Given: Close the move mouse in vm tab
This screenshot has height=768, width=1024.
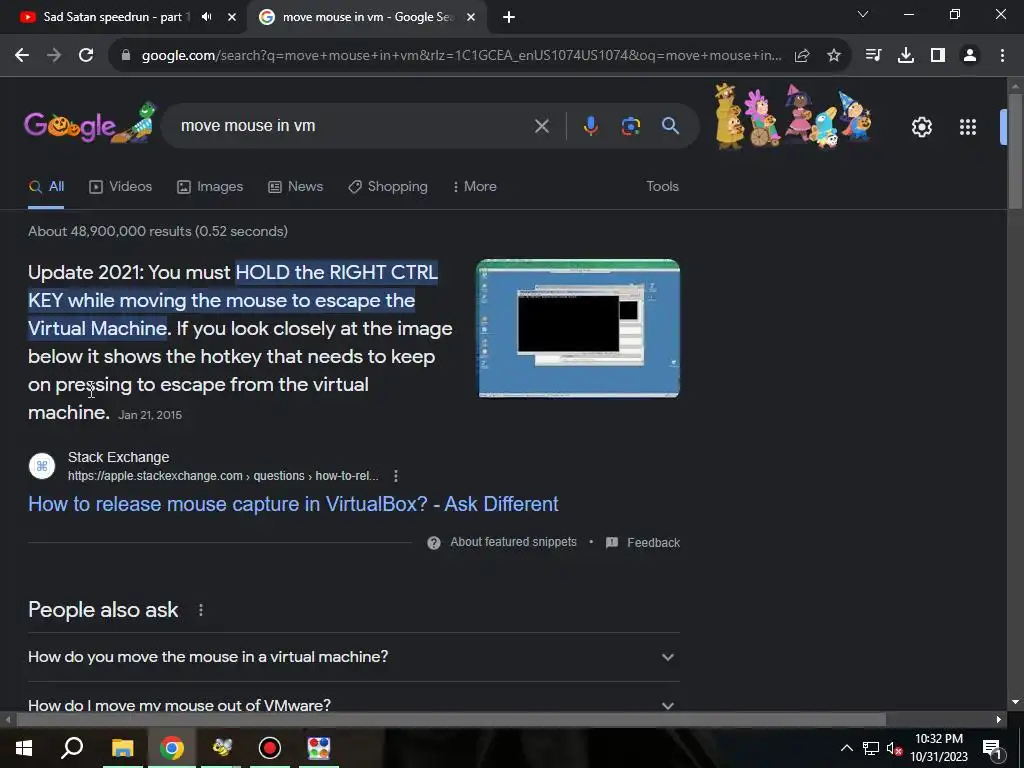Looking at the screenshot, I should pyautogui.click(x=471, y=17).
